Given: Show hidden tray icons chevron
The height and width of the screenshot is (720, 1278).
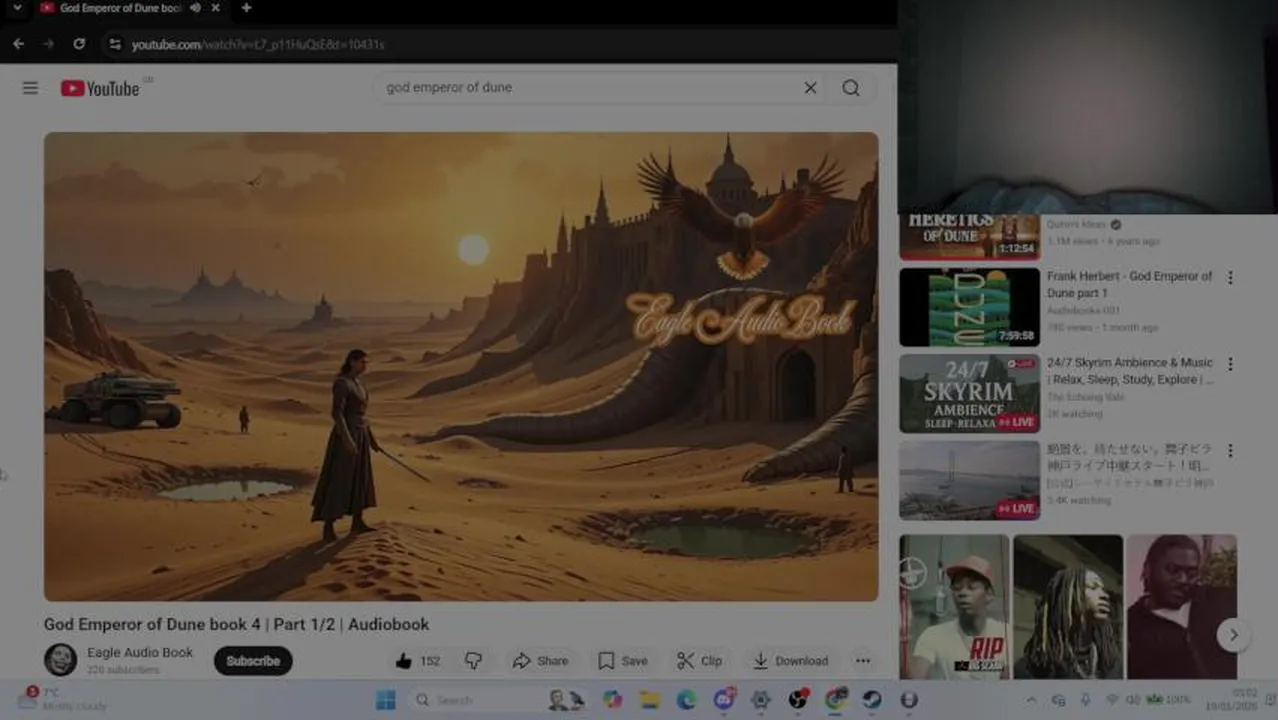Looking at the screenshot, I should coord(1031,700).
